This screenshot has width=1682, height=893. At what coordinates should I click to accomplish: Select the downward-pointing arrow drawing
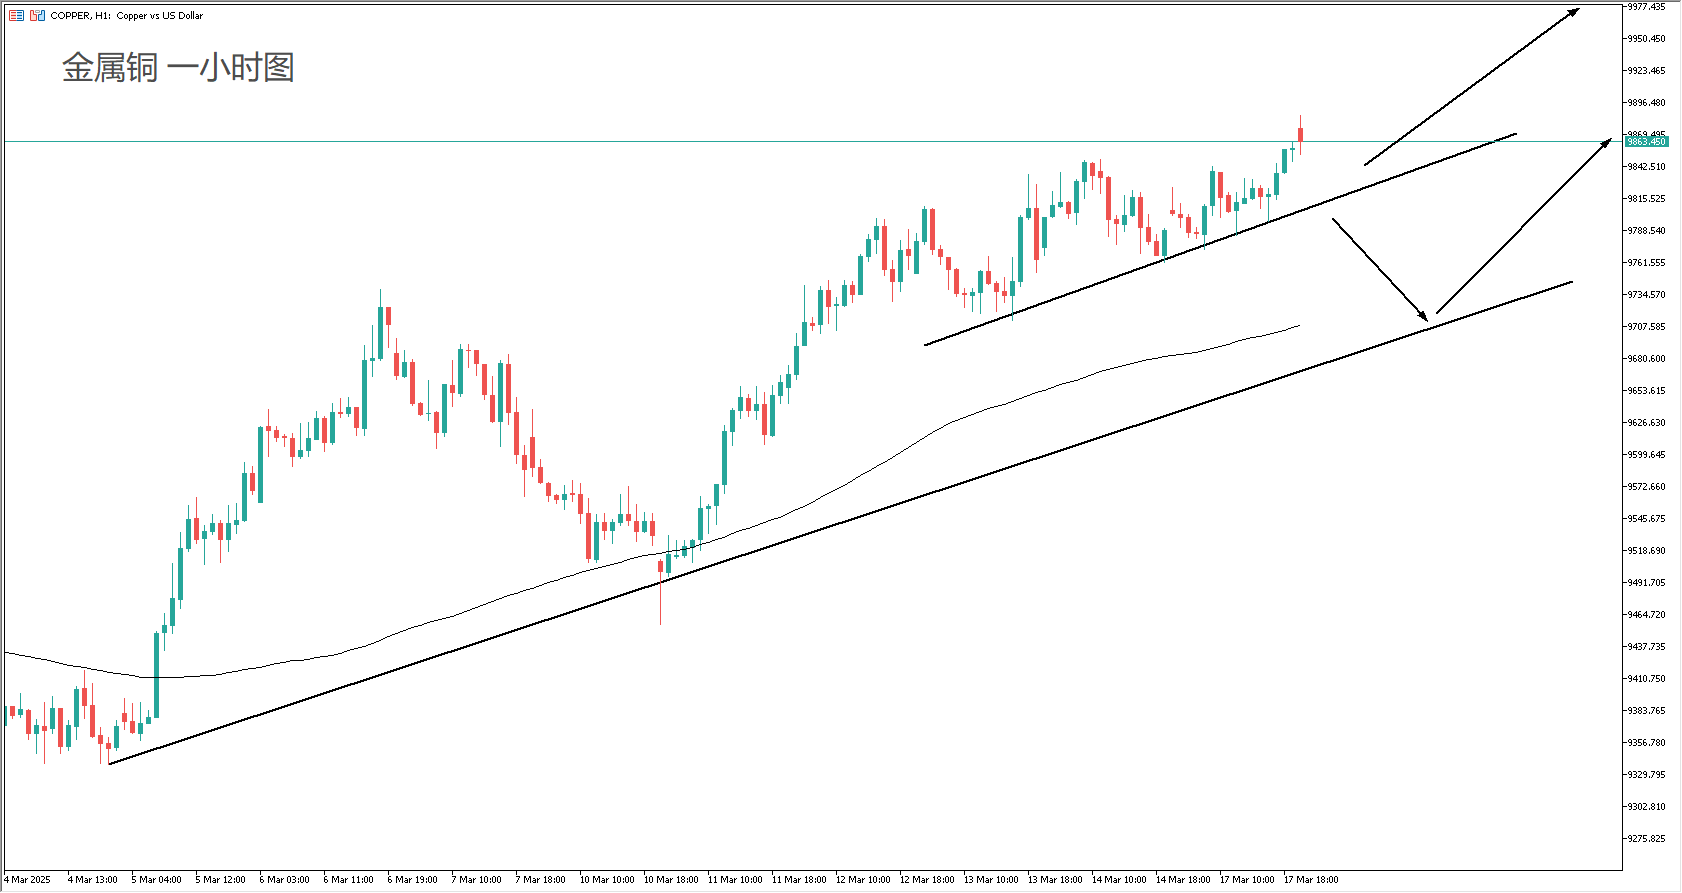point(1378,268)
